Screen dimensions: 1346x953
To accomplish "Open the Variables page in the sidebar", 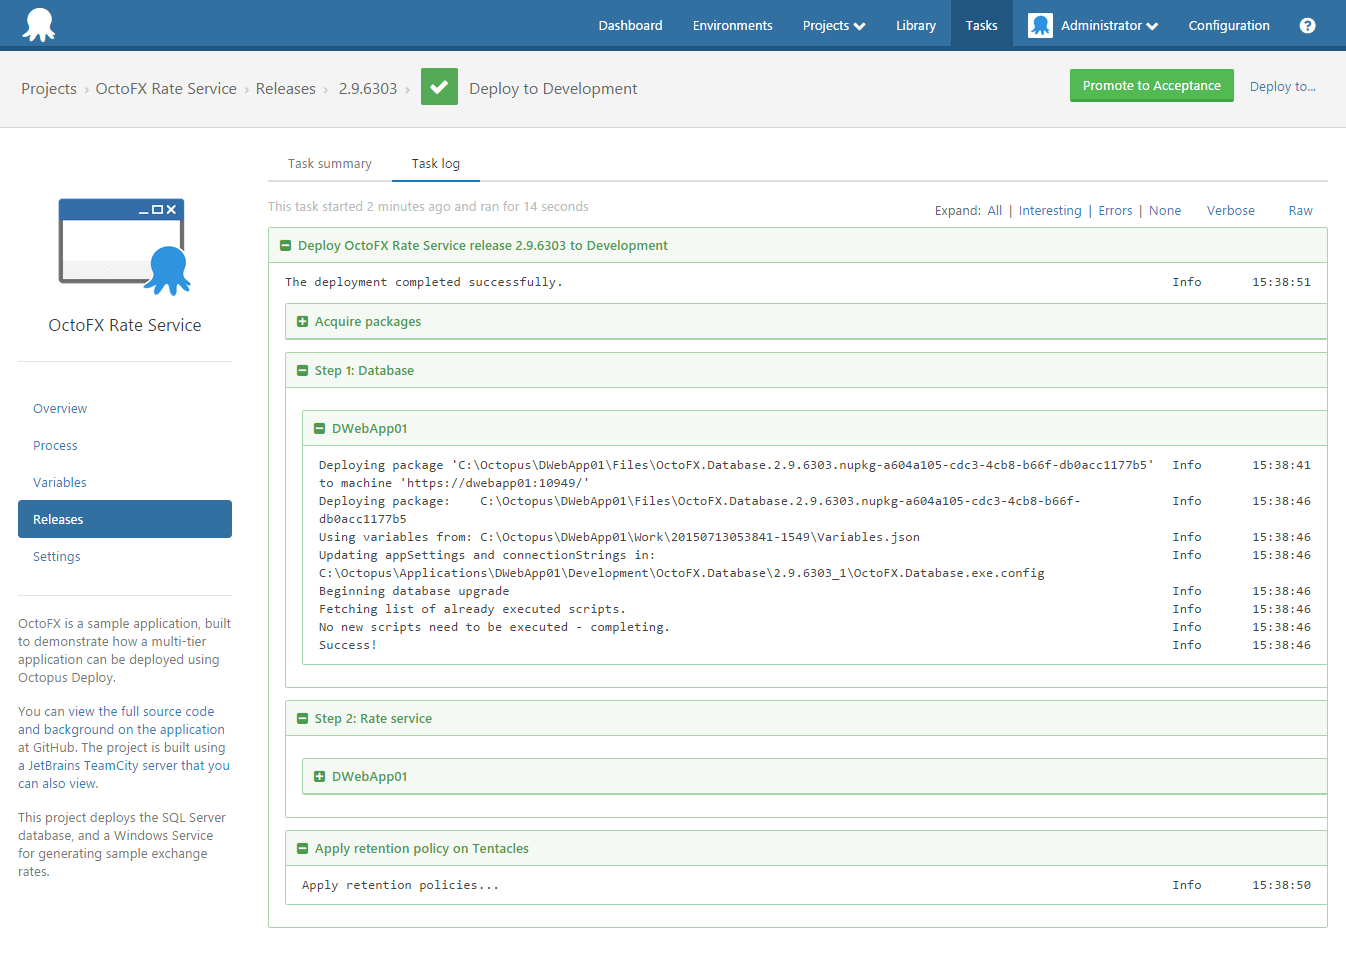I will click(60, 482).
